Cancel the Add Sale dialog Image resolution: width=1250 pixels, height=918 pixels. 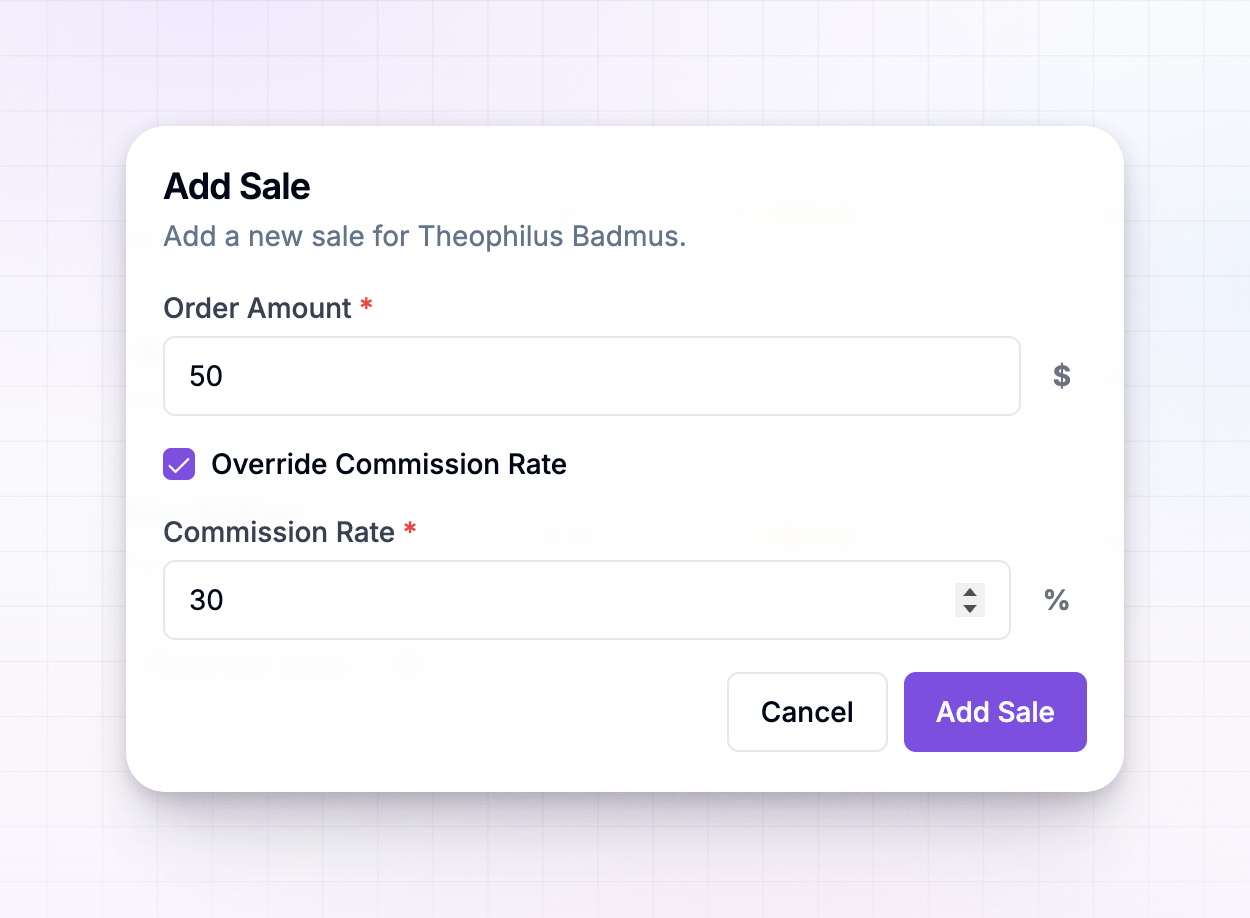[807, 712]
